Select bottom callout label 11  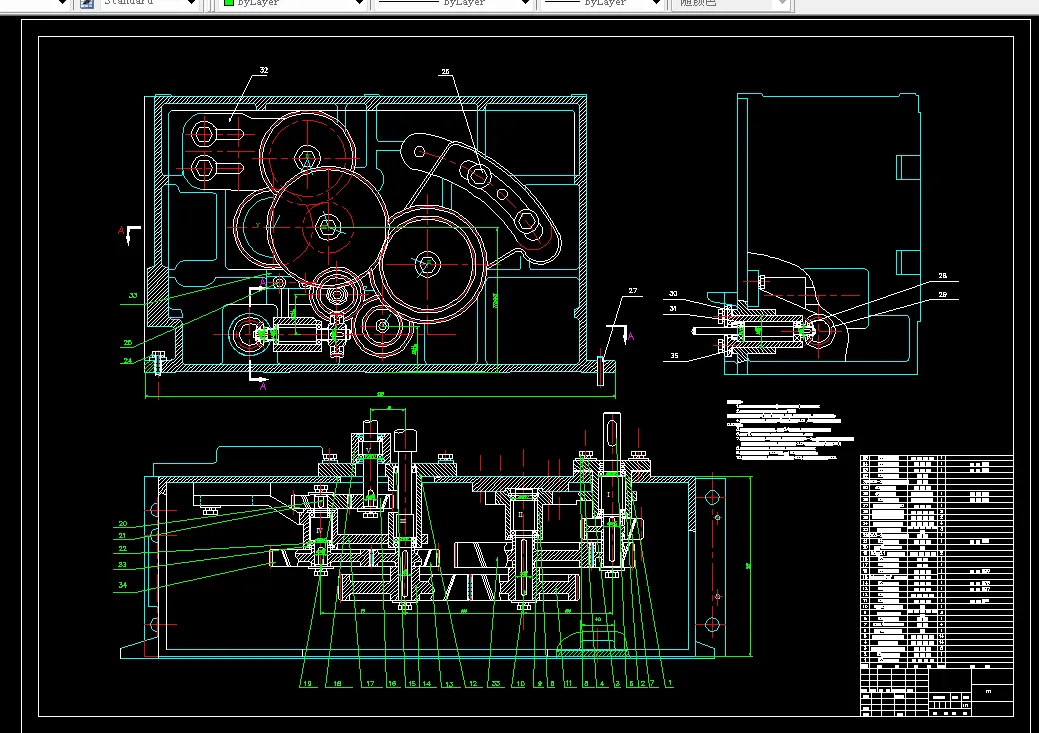click(568, 684)
